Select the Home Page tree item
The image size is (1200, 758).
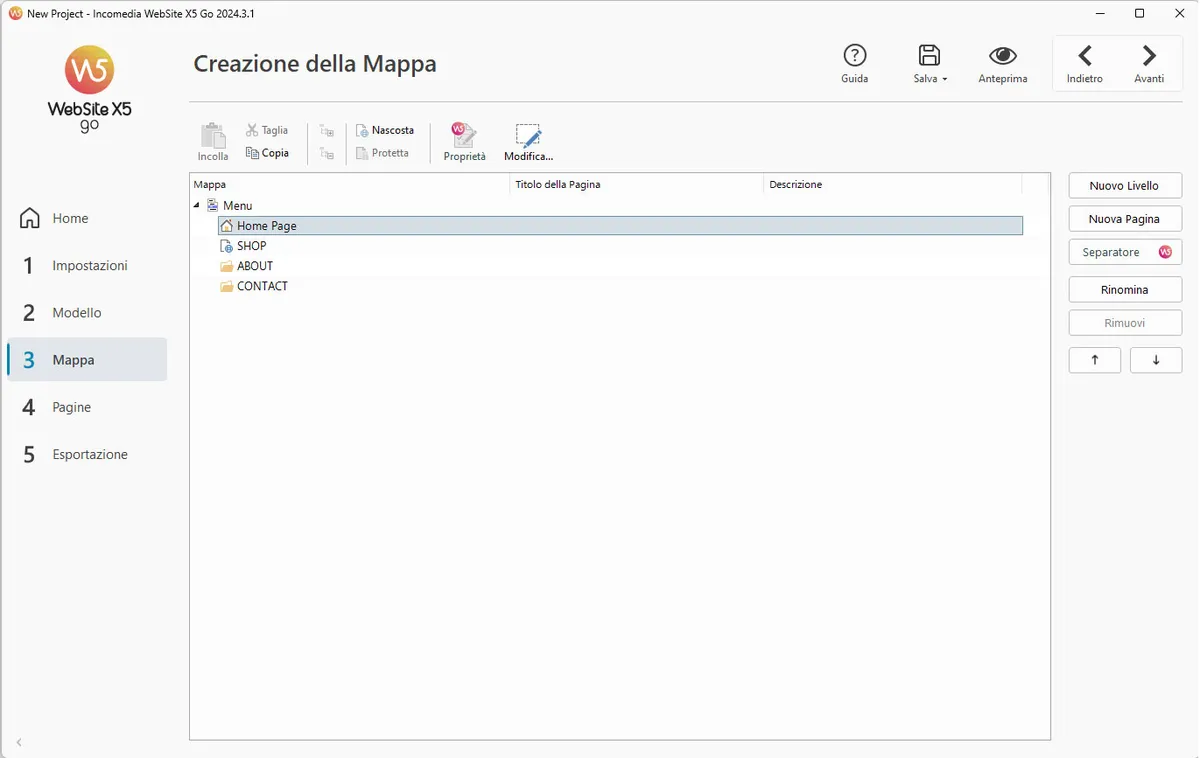[620, 226]
